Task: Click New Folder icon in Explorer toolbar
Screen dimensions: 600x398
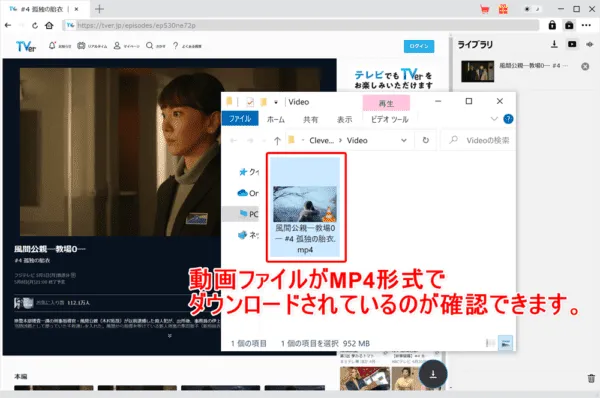Action: click(x=263, y=102)
